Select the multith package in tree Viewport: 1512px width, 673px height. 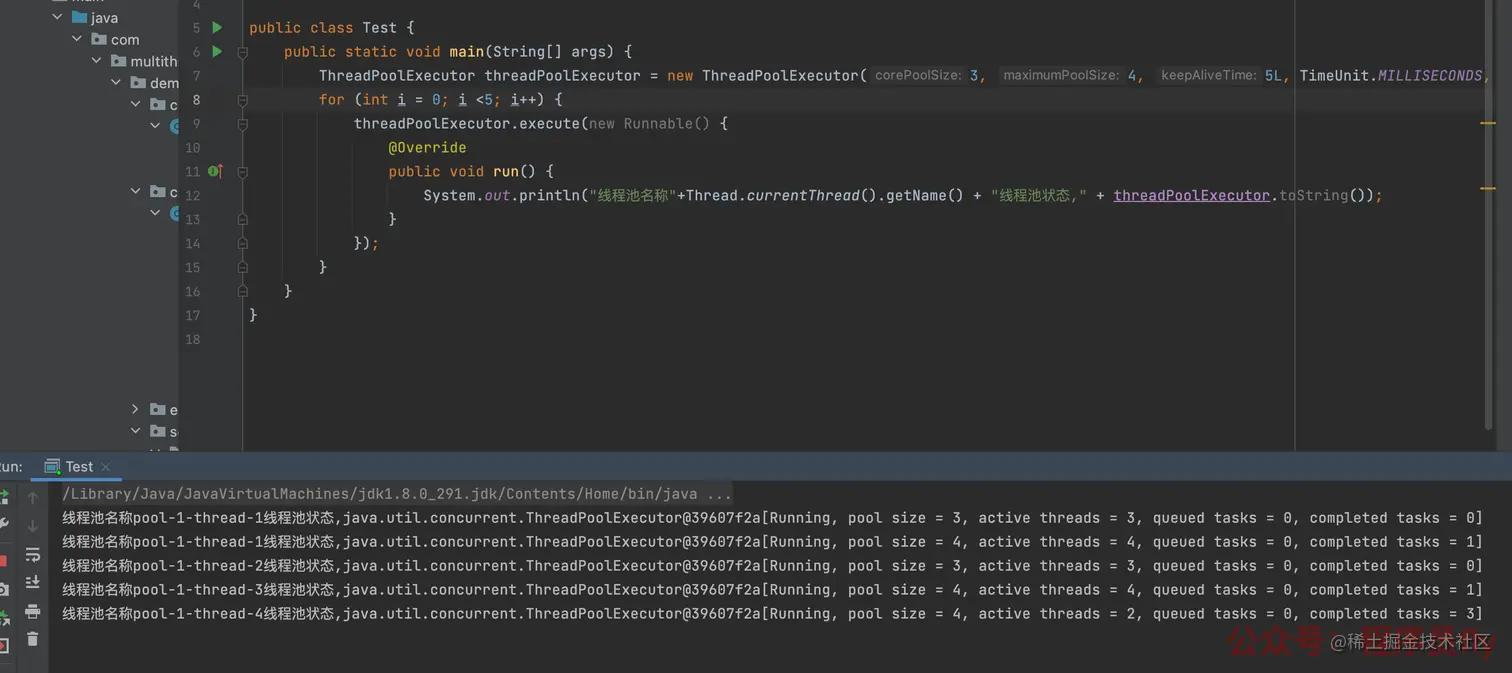[153, 62]
